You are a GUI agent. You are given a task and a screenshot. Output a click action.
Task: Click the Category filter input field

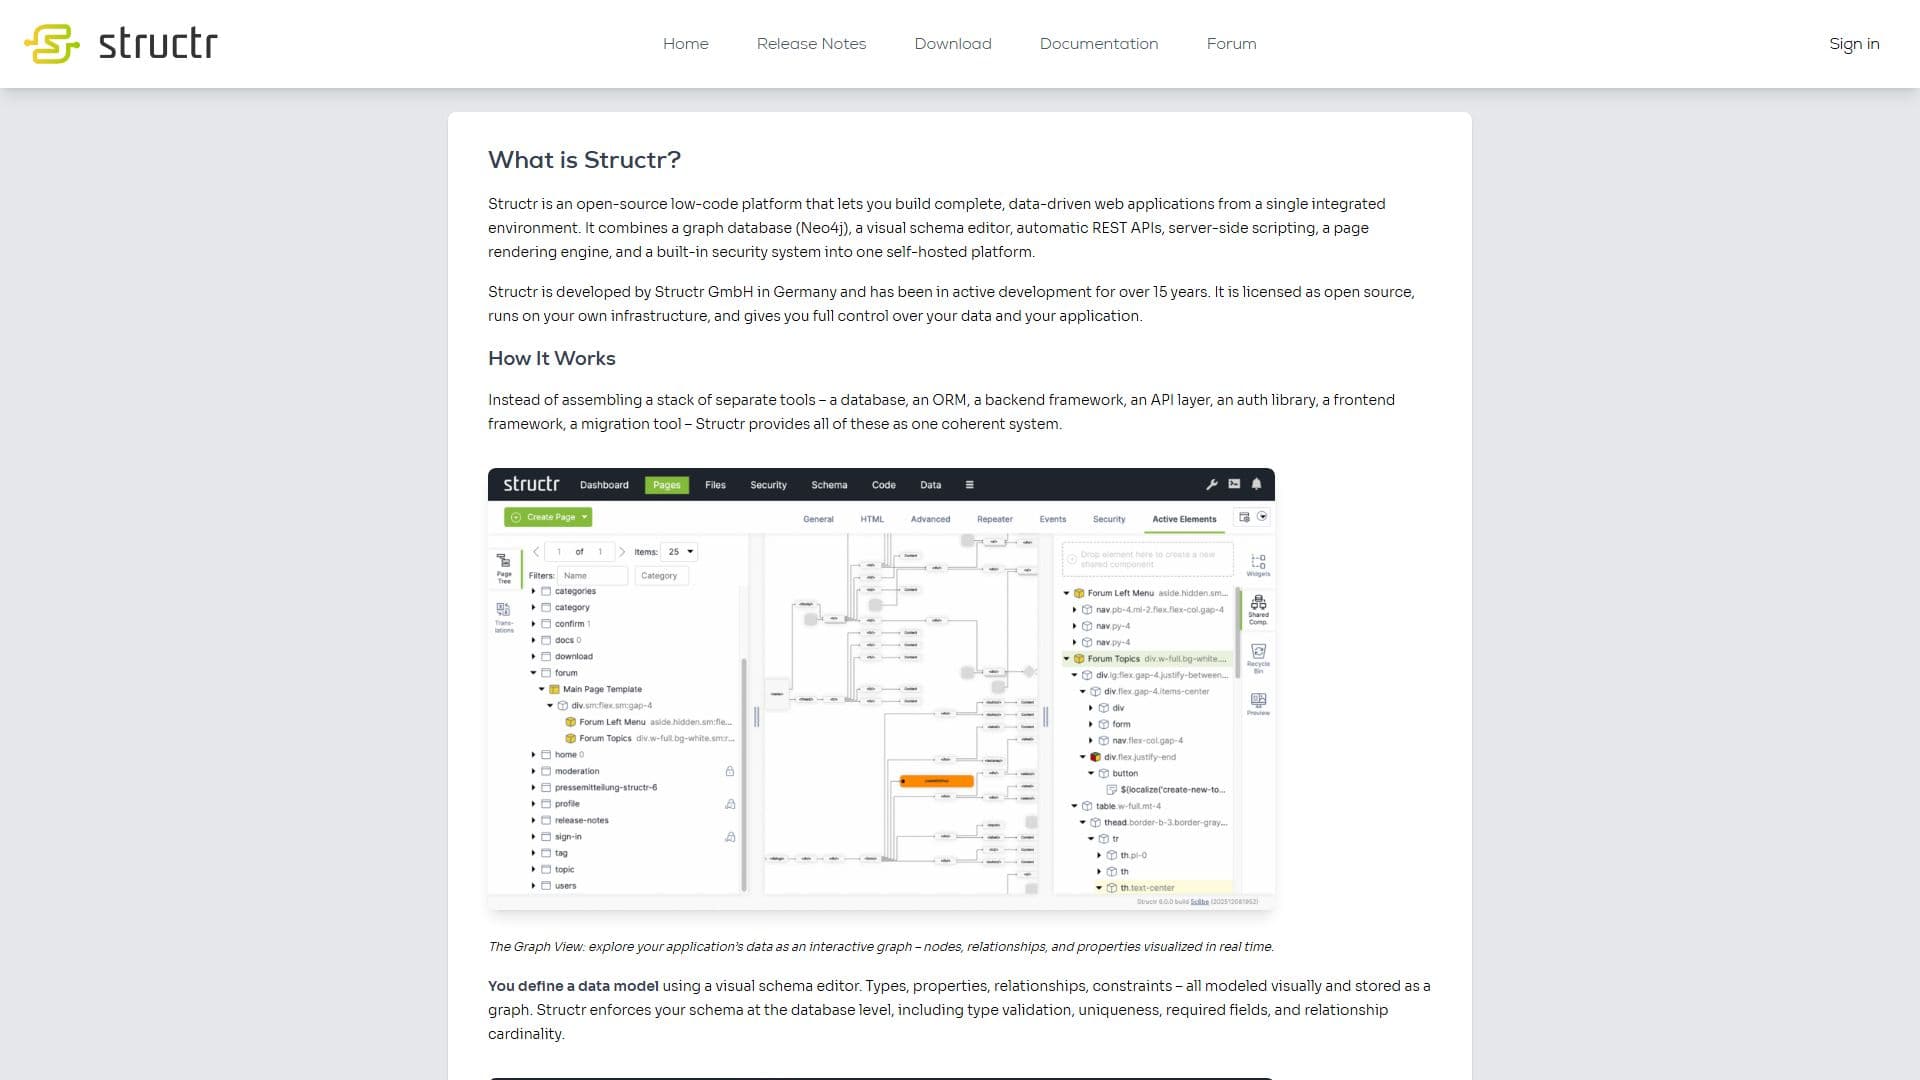pos(661,576)
